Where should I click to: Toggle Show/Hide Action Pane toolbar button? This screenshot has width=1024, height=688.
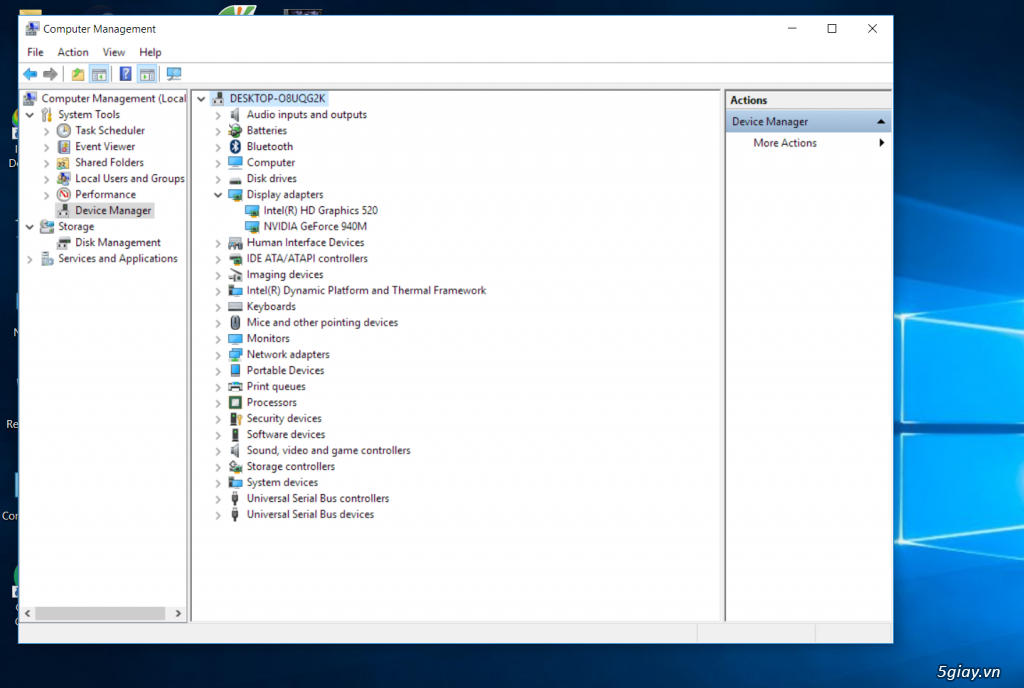tap(147, 74)
